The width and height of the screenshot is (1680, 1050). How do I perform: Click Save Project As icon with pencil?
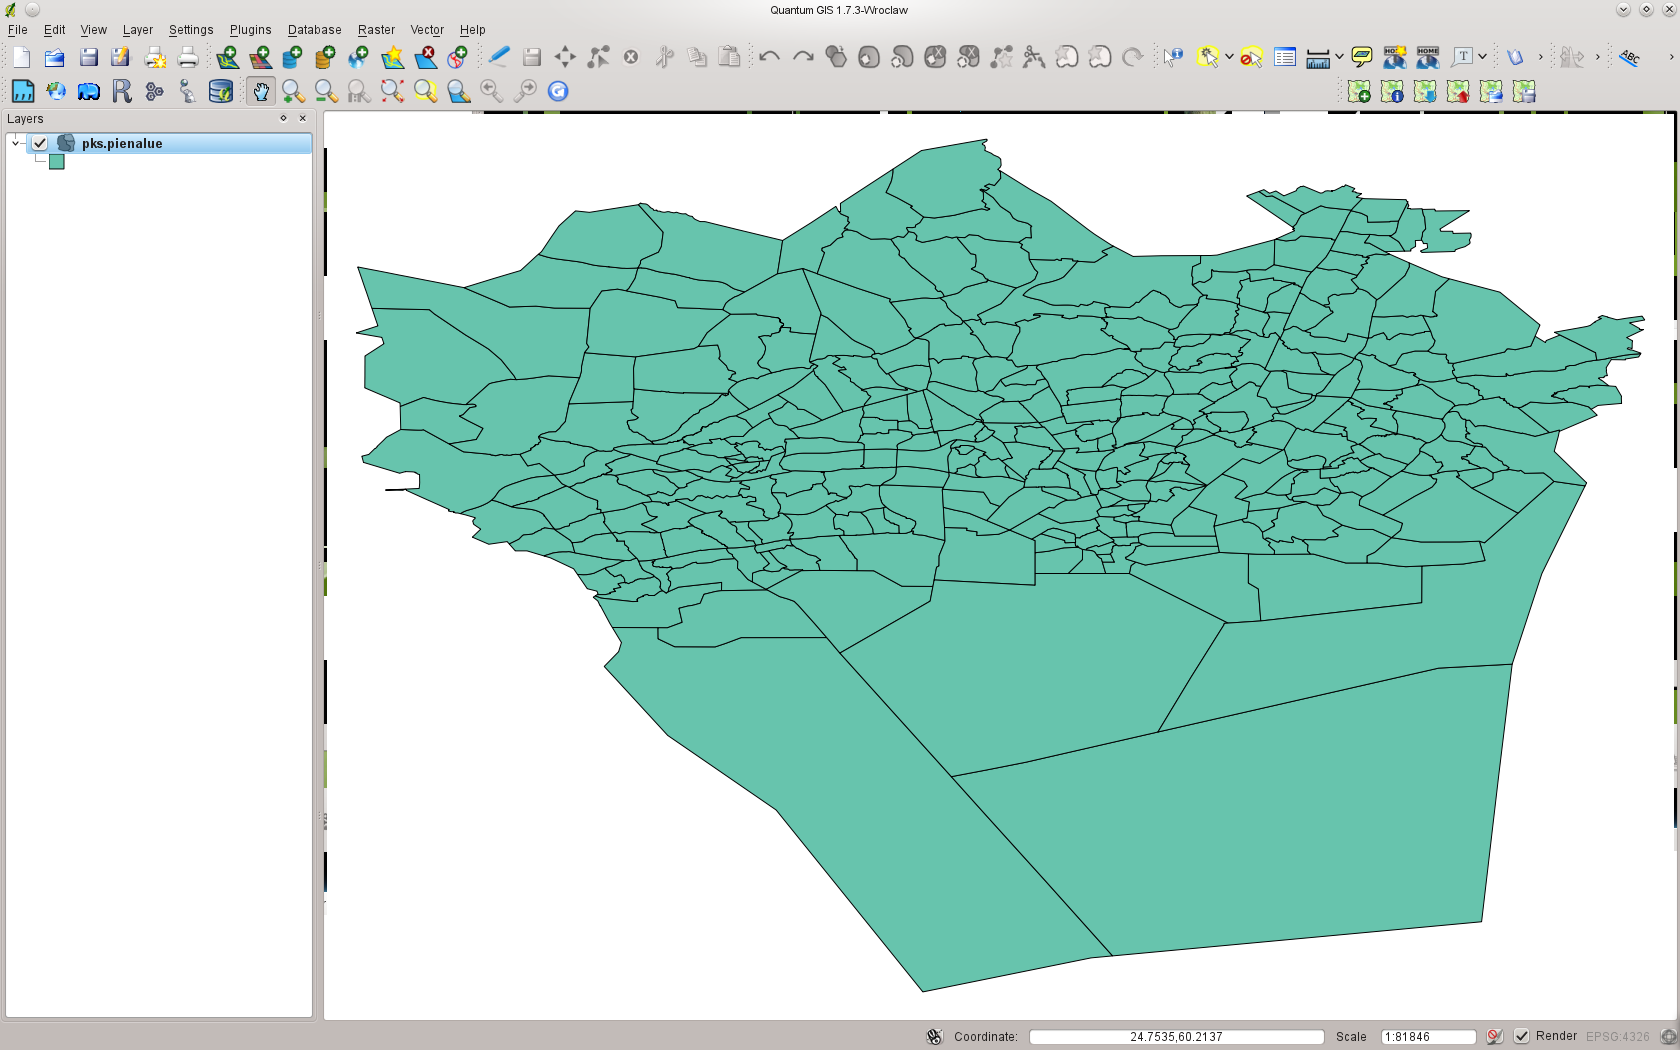pyautogui.click(x=121, y=57)
